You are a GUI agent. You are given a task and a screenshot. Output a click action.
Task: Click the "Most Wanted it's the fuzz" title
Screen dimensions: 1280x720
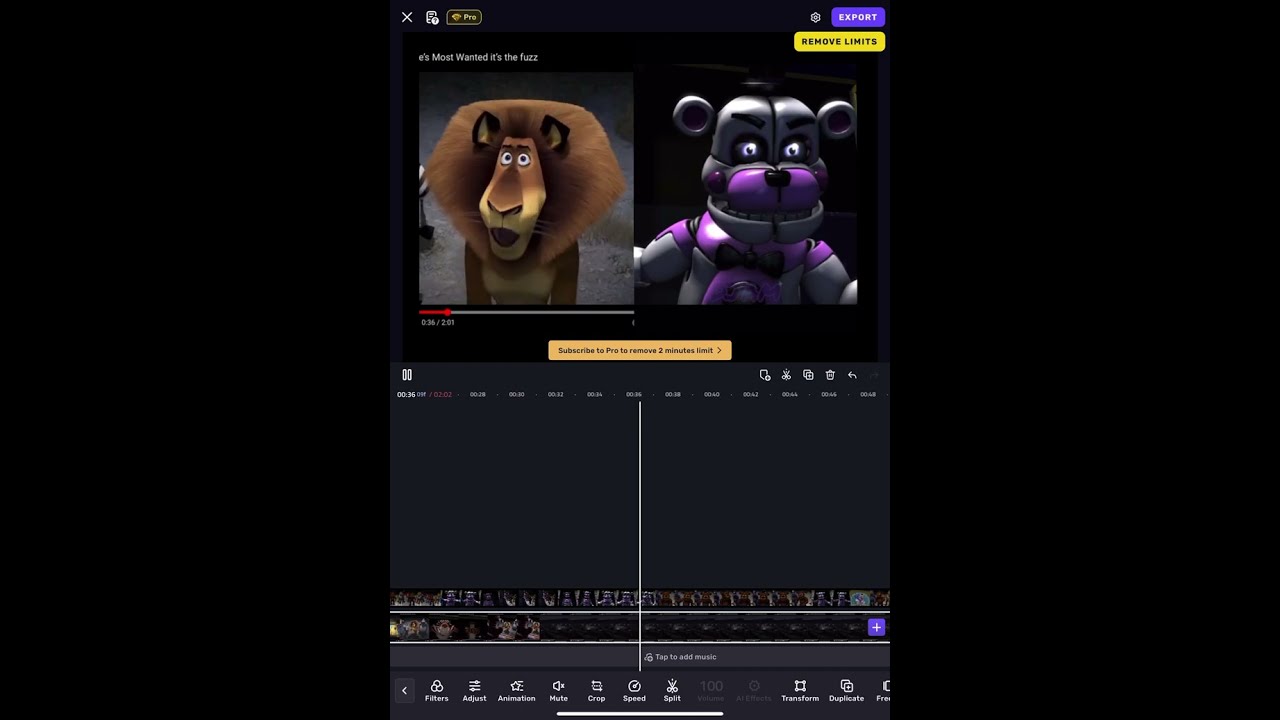click(478, 57)
